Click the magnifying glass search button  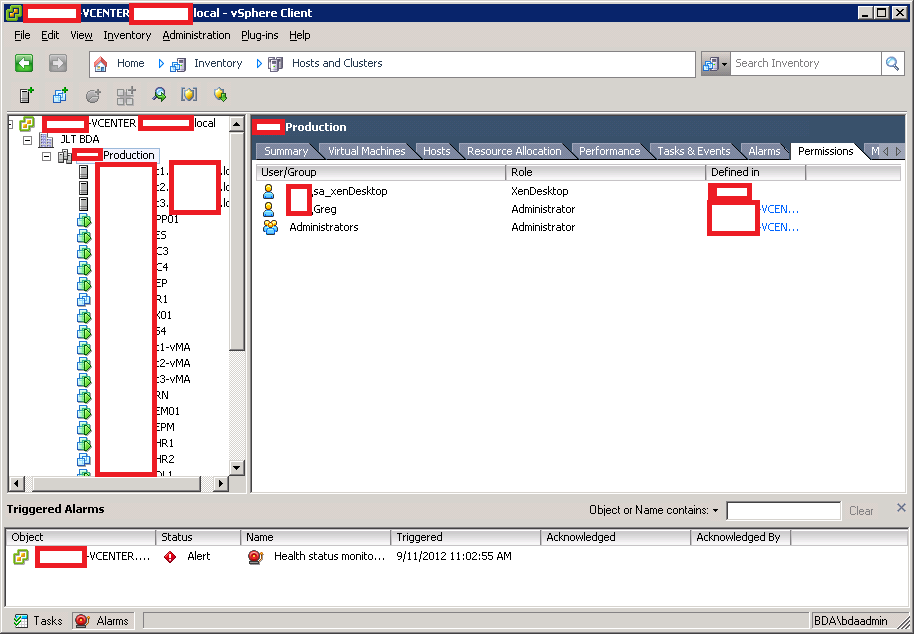point(892,64)
